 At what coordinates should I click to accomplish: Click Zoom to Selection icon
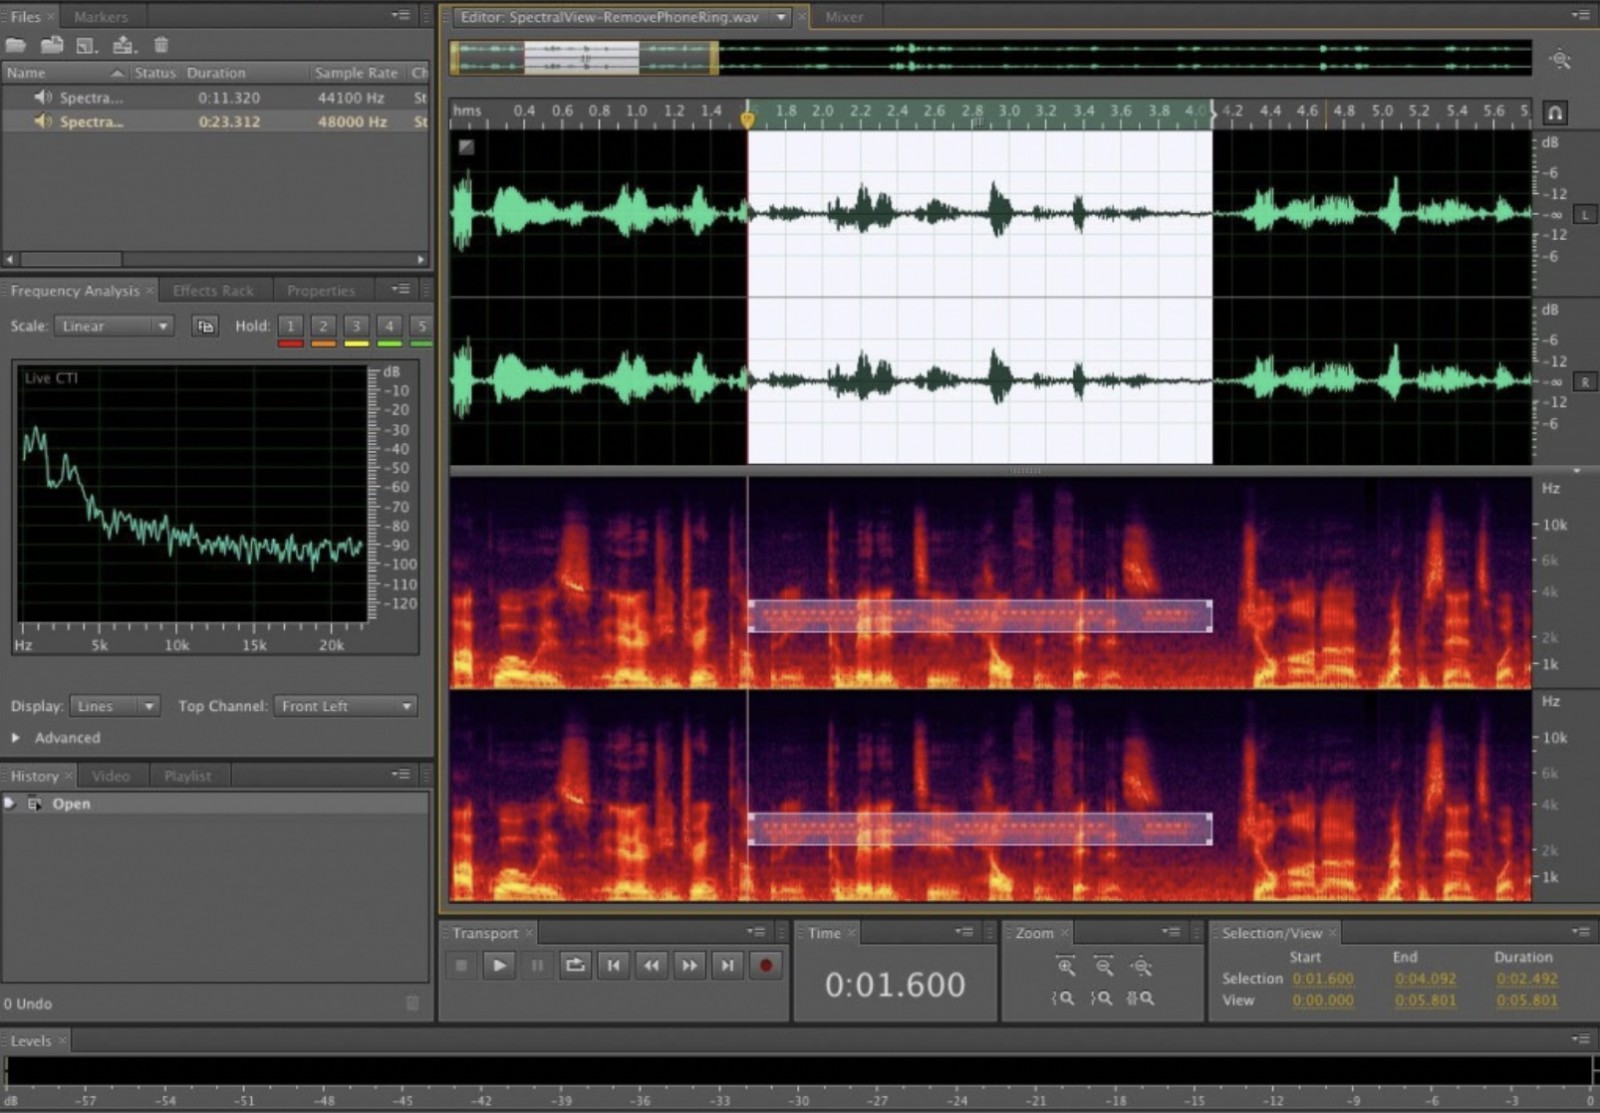click(x=1141, y=998)
